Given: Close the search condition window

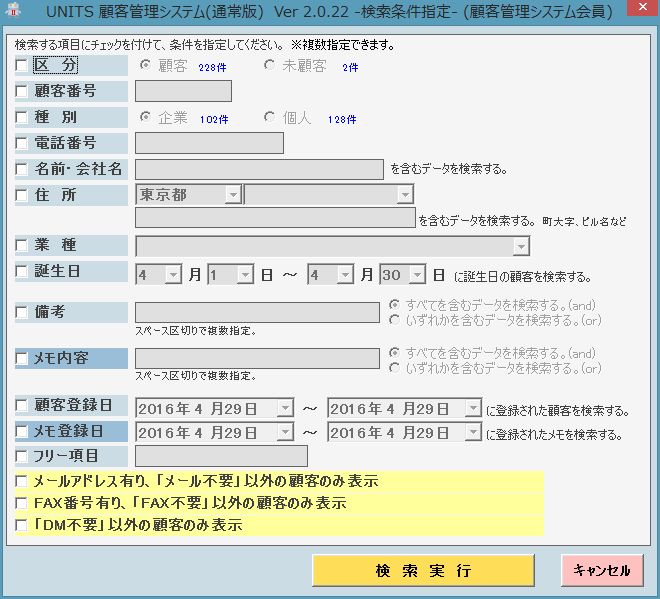Looking at the screenshot, I should [643, 8].
